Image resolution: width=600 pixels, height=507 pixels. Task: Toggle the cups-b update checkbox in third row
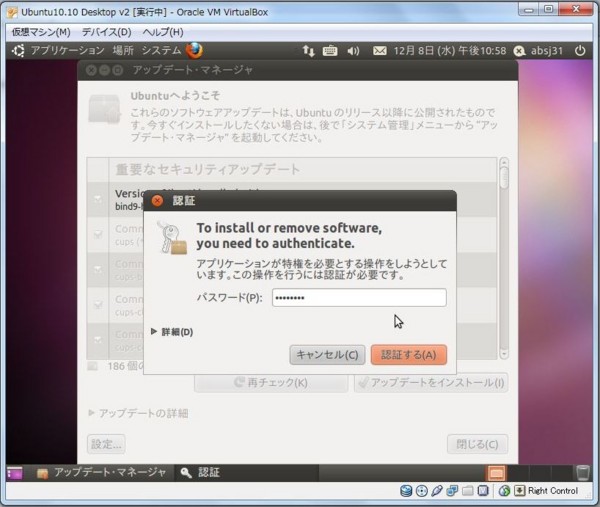point(98,269)
